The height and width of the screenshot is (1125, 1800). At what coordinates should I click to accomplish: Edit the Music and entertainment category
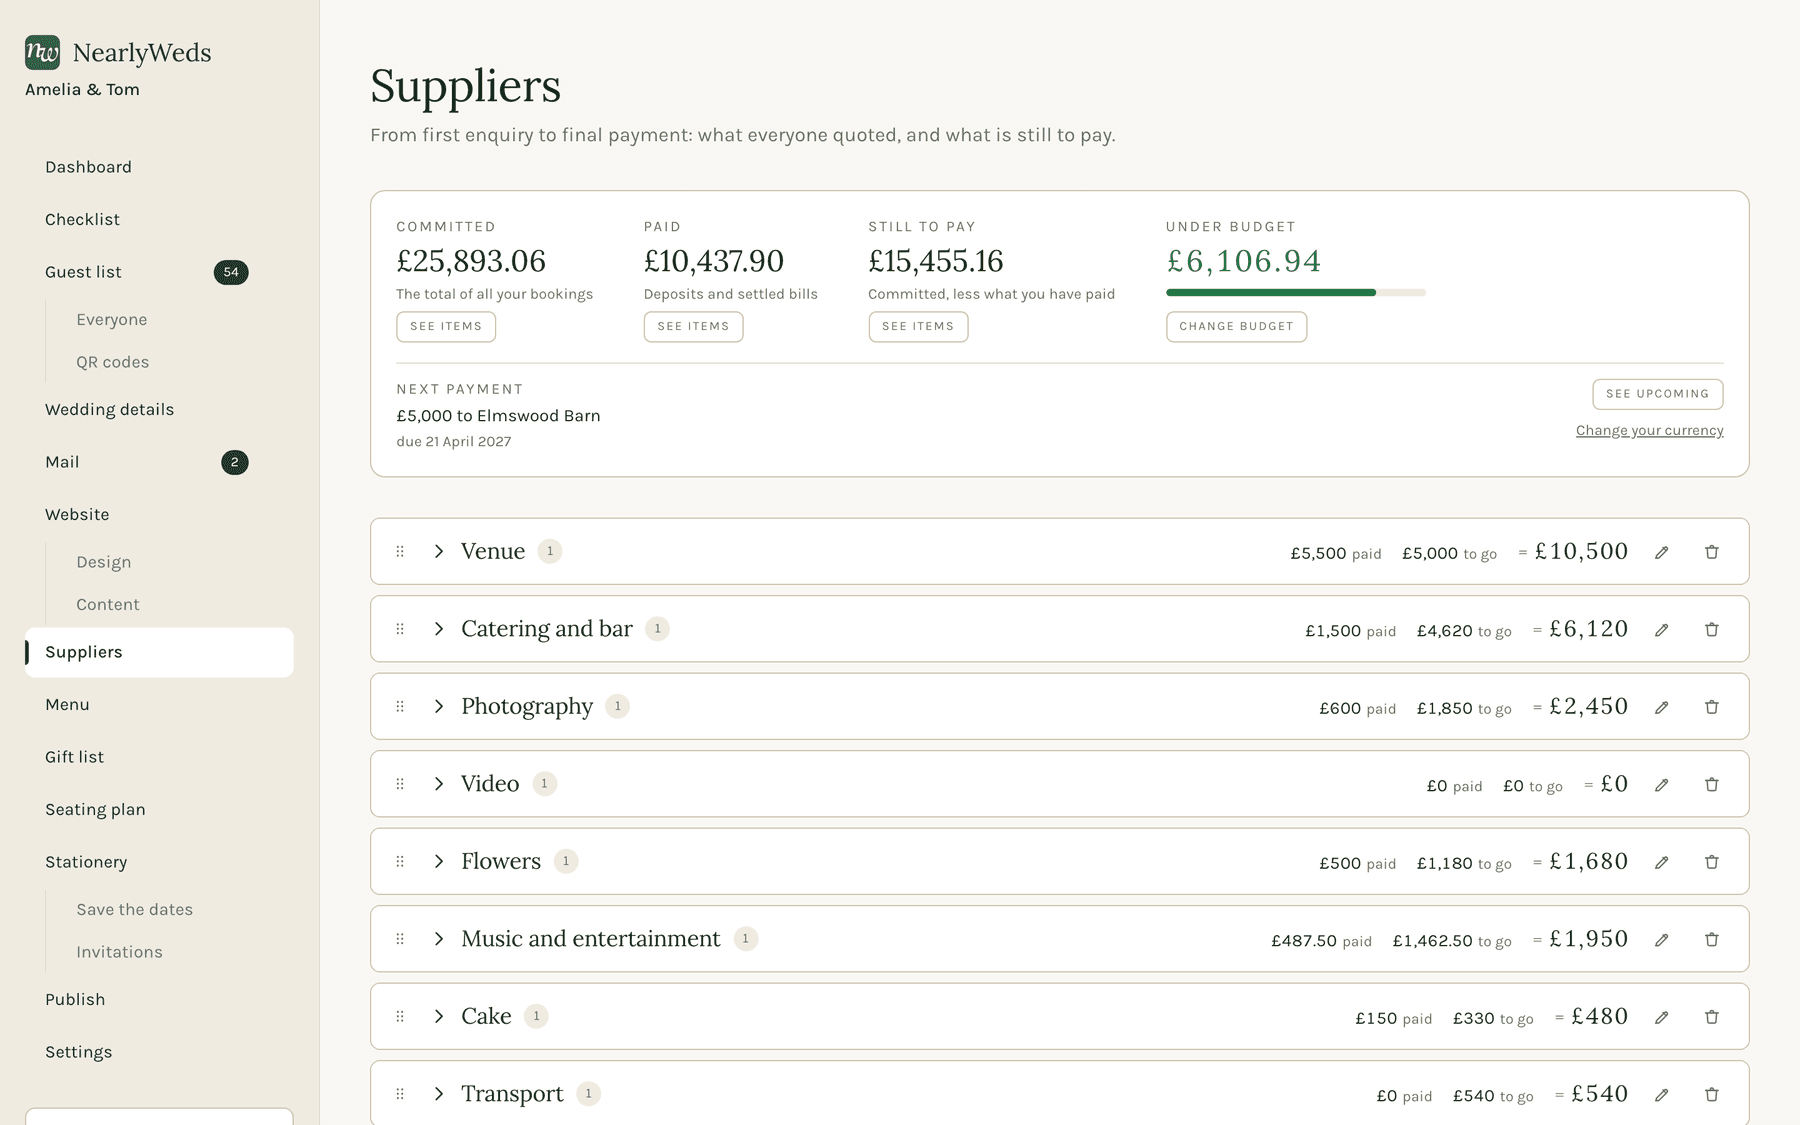coord(1661,940)
